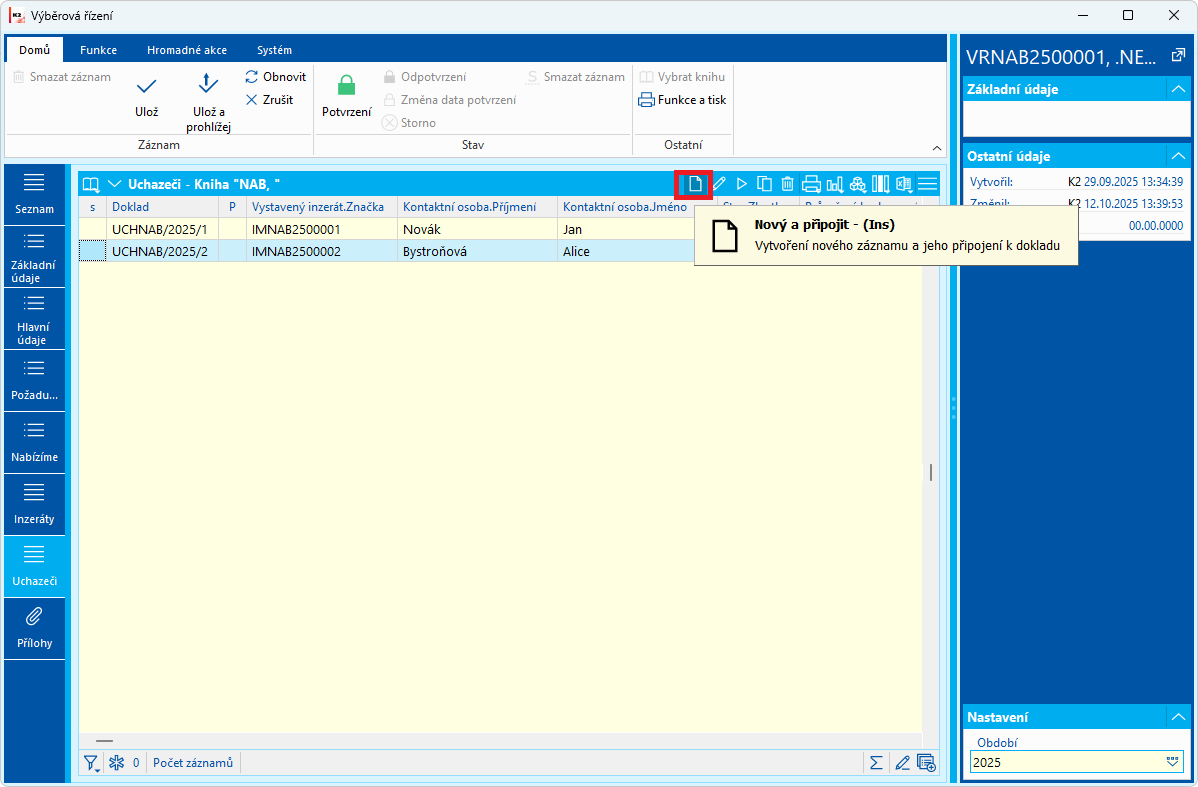Open the Základní údaje sidebar section
Image resolution: width=1198 pixels, height=787 pixels.
[x=34, y=257]
